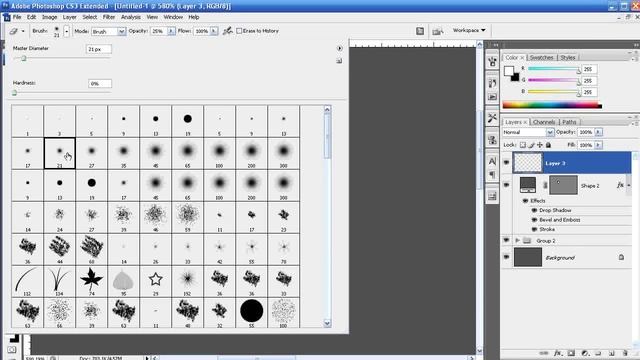Viewport: 640px width, 360px height.
Task: Enable Erase to History checkbox
Action: 239,31
